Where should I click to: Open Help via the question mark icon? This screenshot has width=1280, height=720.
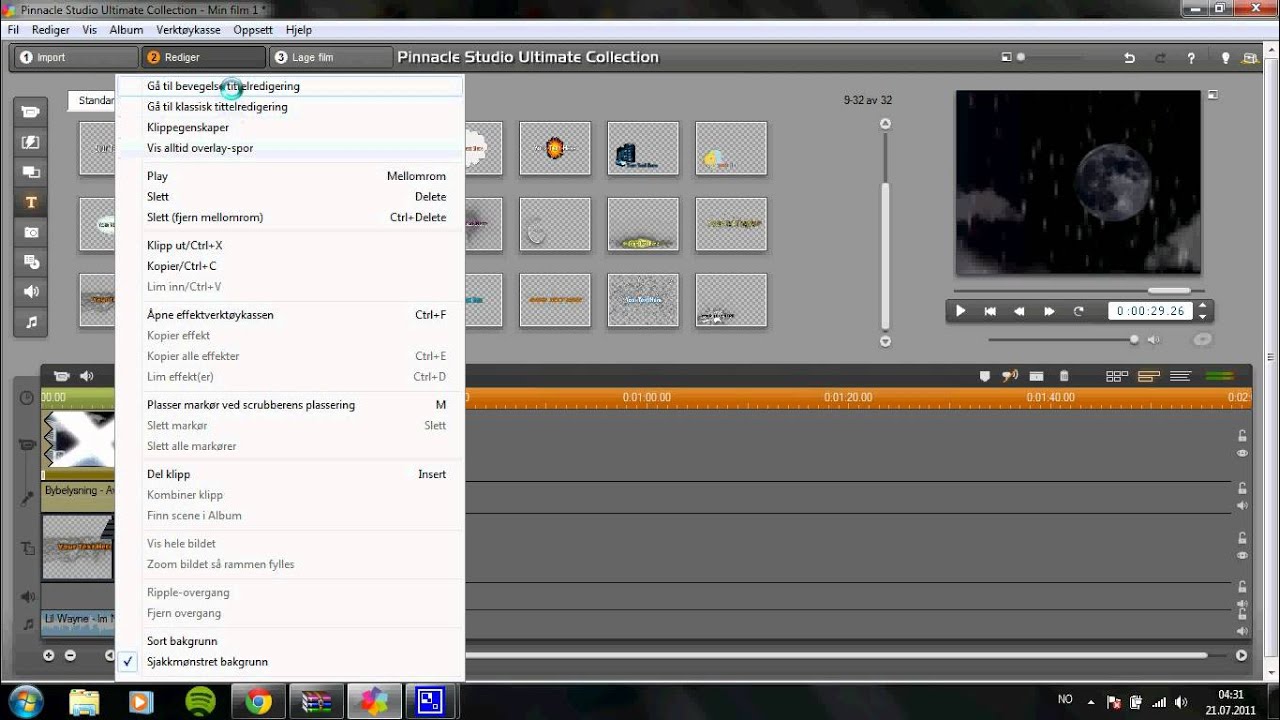coord(1191,58)
